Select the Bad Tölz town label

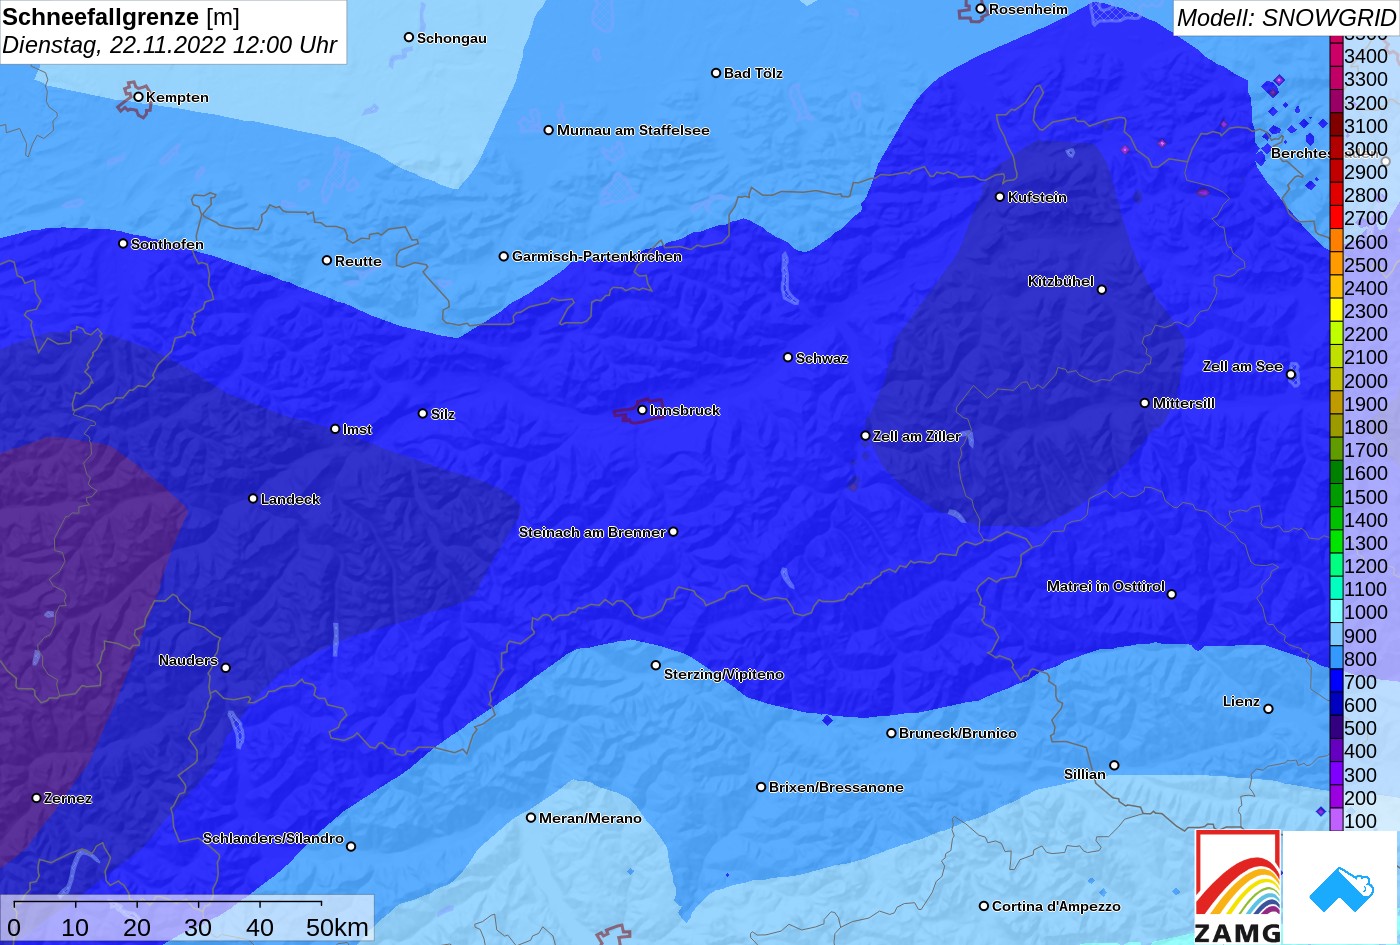[x=753, y=73]
